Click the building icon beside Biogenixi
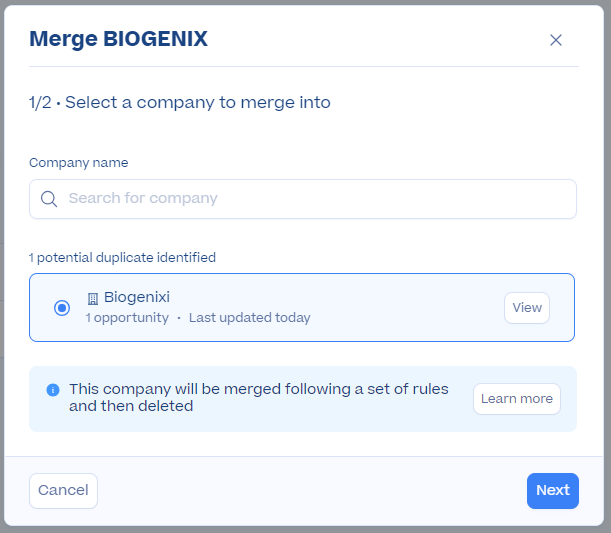Image resolution: width=611 pixels, height=533 pixels. (x=93, y=299)
